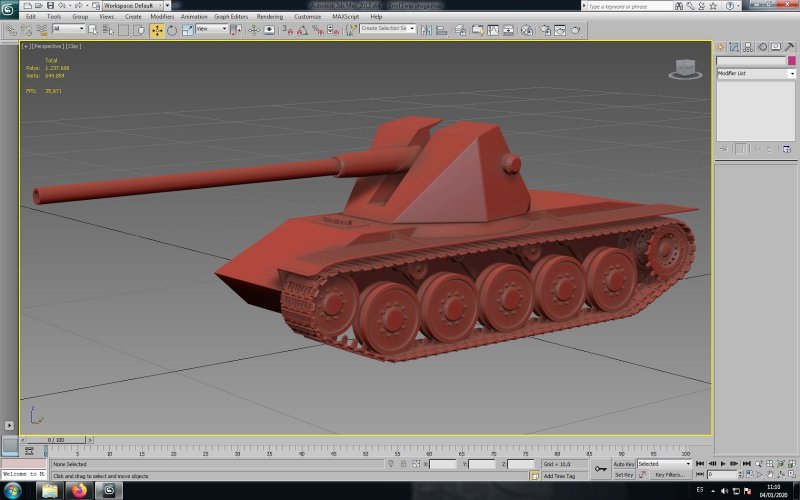Toggle Window/Crossing selection mode
Viewport: 800px width, 500px height.
tap(139, 30)
